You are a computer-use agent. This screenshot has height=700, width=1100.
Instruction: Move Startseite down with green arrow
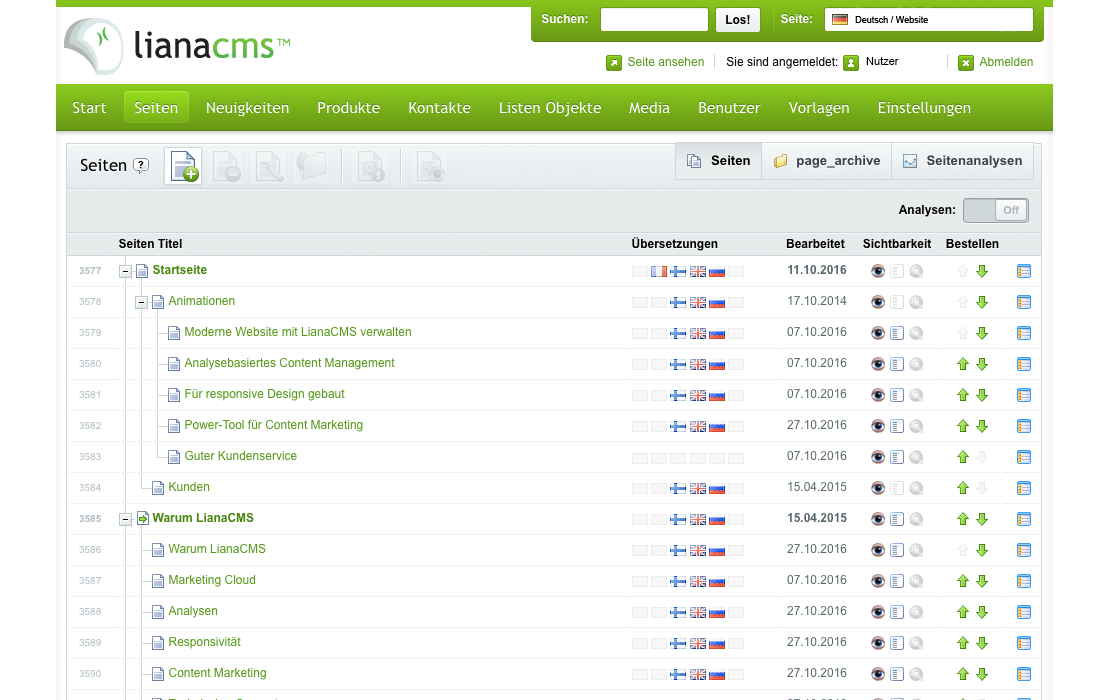click(982, 271)
